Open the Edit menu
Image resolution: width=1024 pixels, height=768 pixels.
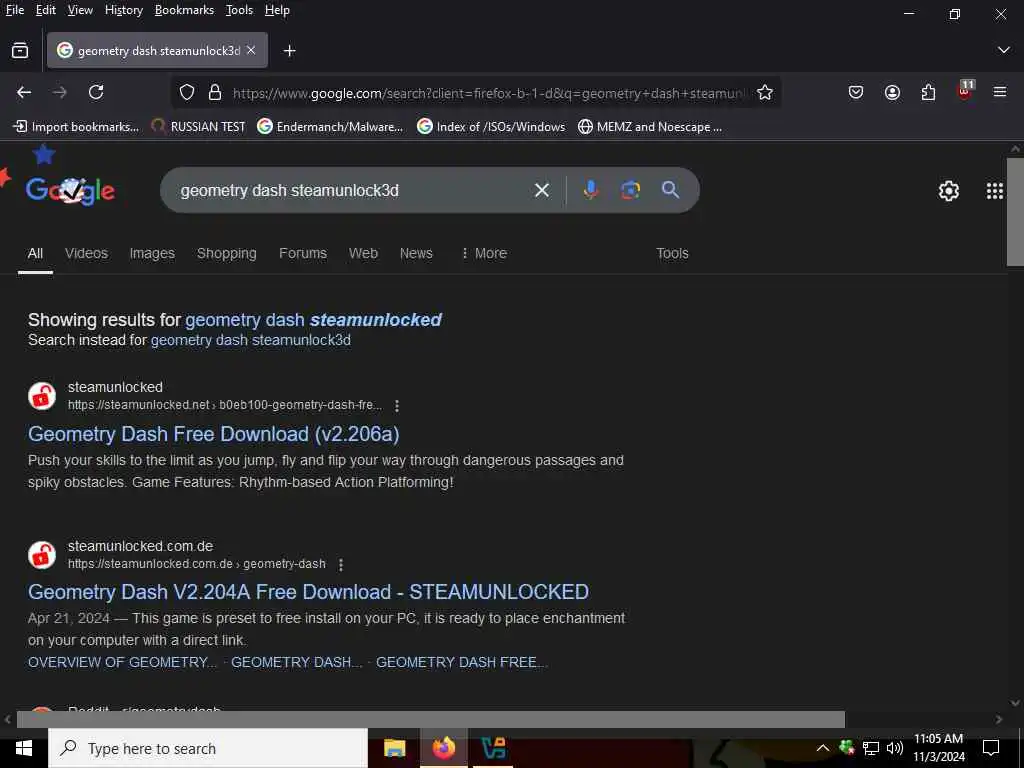tap(46, 10)
